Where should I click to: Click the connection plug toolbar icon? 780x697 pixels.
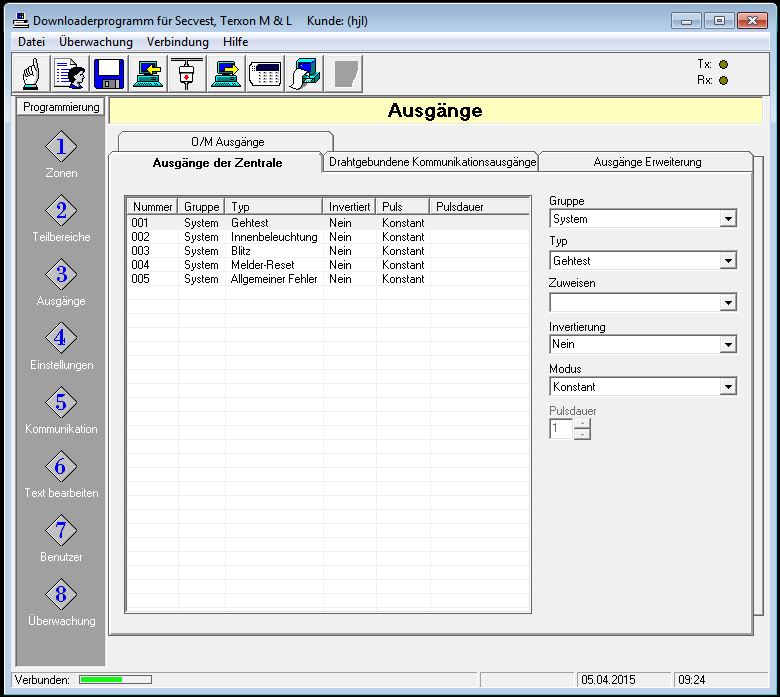(x=187, y=74)
